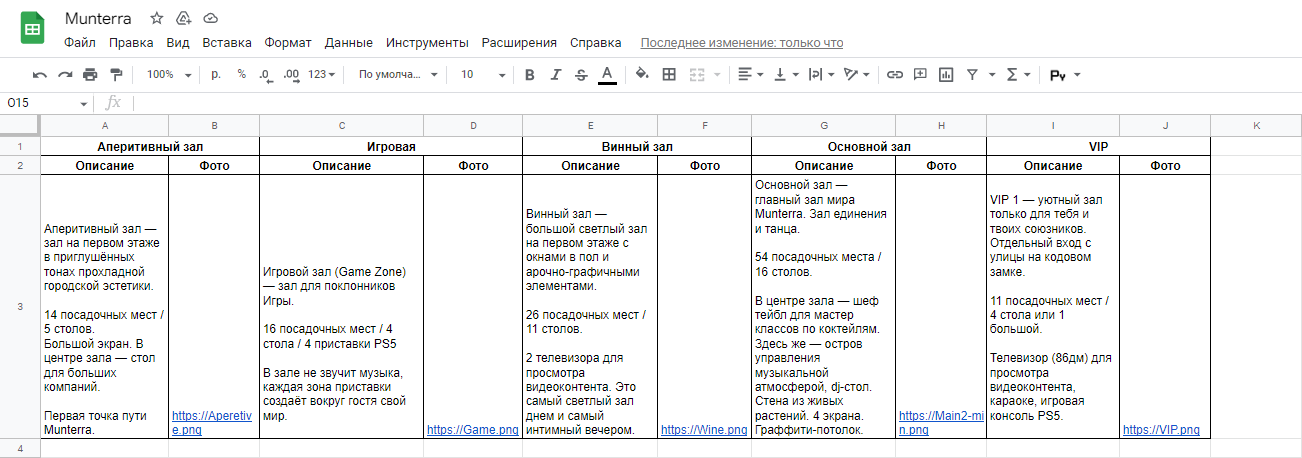Toggle bold formatting
Image resolution: width=1302 pixels, height=458 pixels.
click(530, 74)
